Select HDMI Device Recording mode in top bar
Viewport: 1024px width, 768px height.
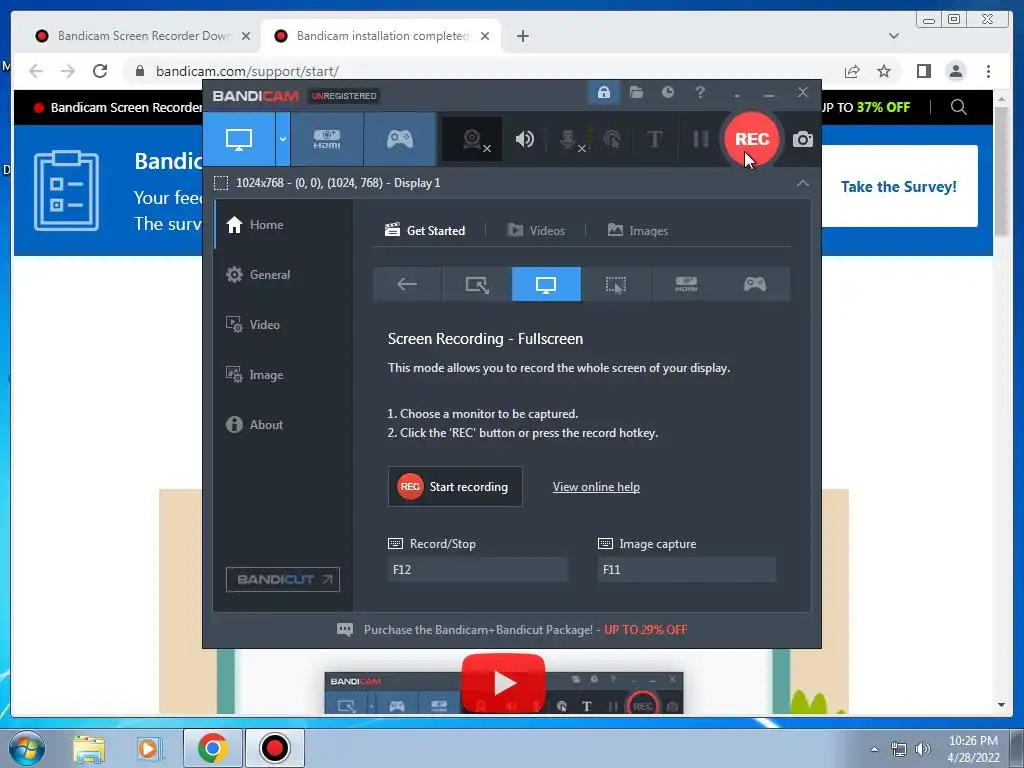point(327,139)
